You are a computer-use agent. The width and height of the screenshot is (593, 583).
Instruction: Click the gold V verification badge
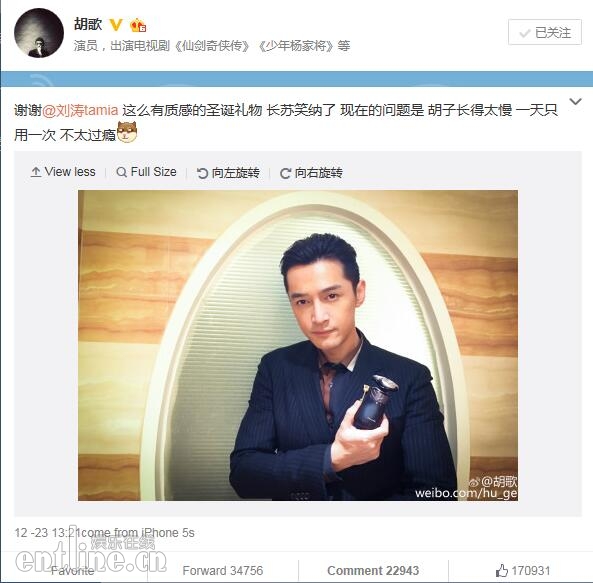click(116, 25)
